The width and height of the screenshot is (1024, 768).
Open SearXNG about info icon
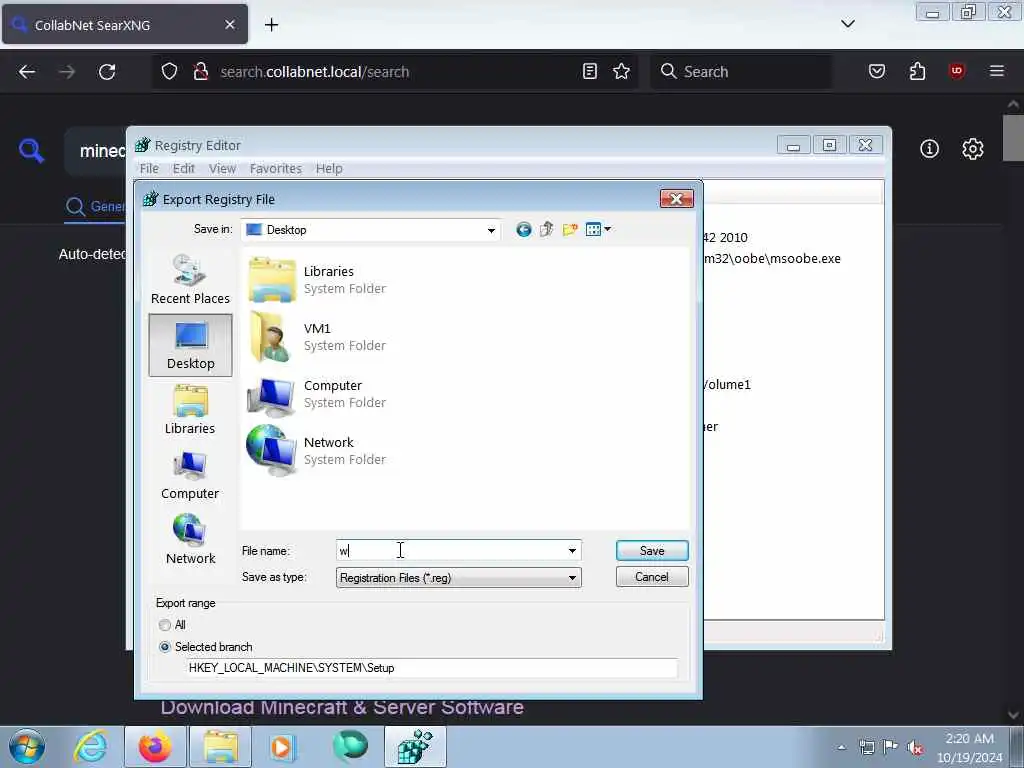coord(929,149)
